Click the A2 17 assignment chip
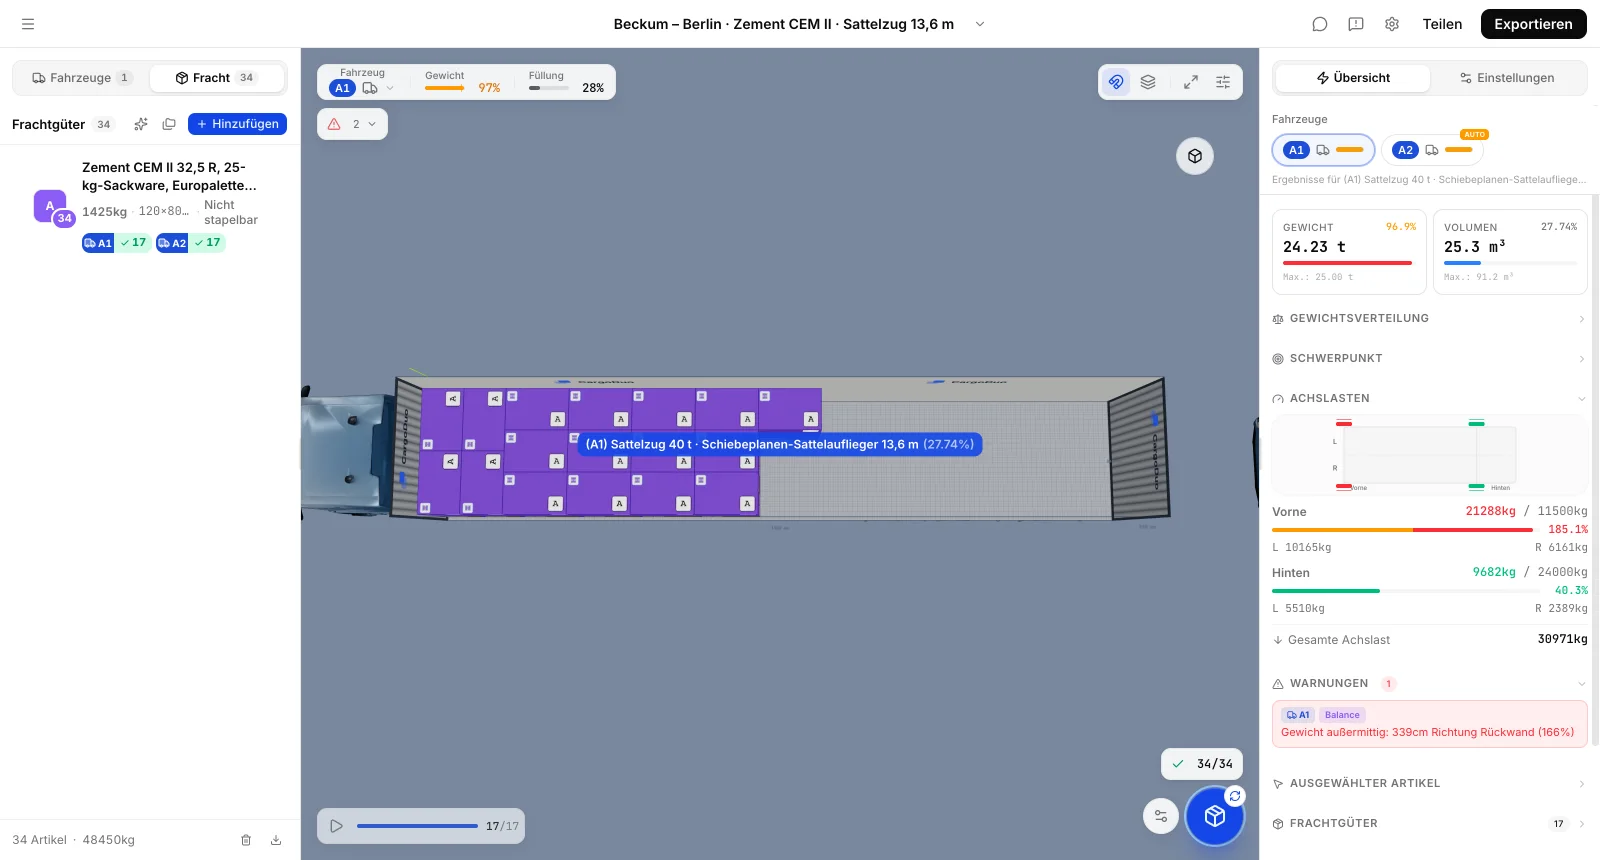Image resolution: width=1600 pixels, height=860 pixels. pyautogui.click(x=190, y=243)
